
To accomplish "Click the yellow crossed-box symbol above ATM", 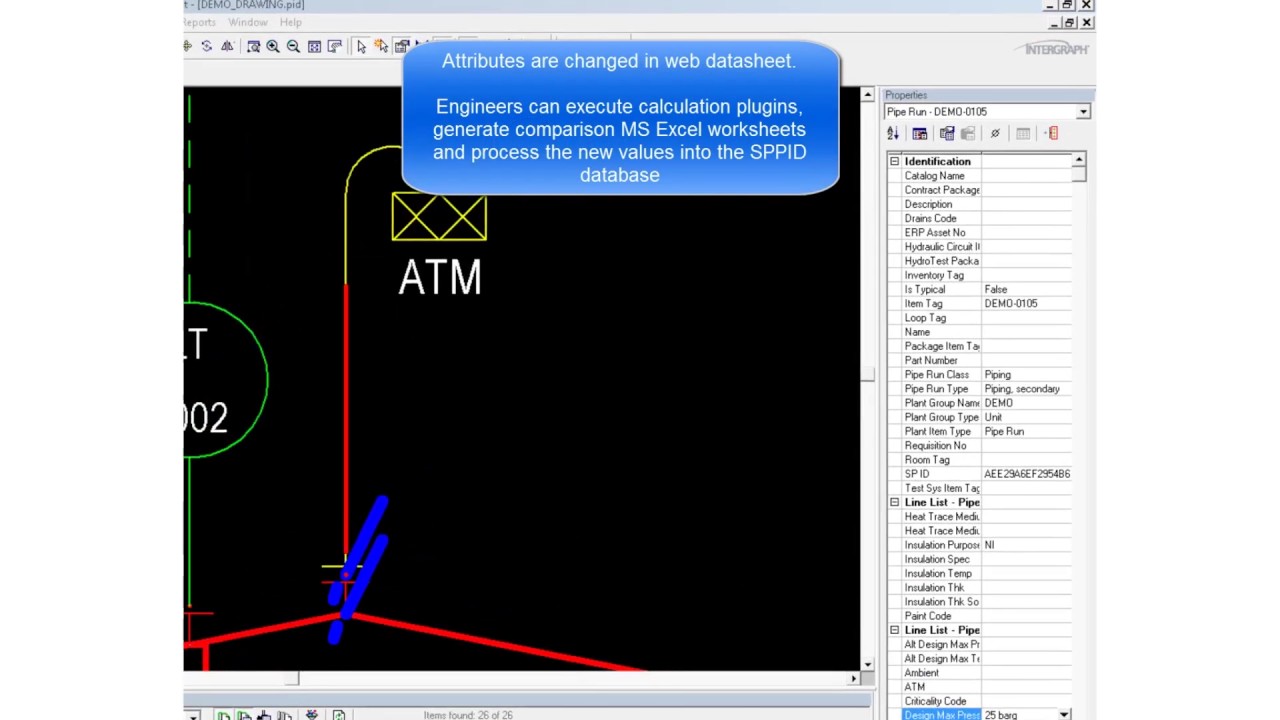I will click(x=439, y=217).
